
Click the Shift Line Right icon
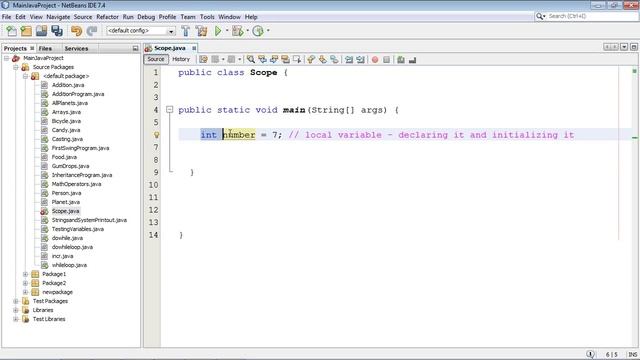(360, 60)
